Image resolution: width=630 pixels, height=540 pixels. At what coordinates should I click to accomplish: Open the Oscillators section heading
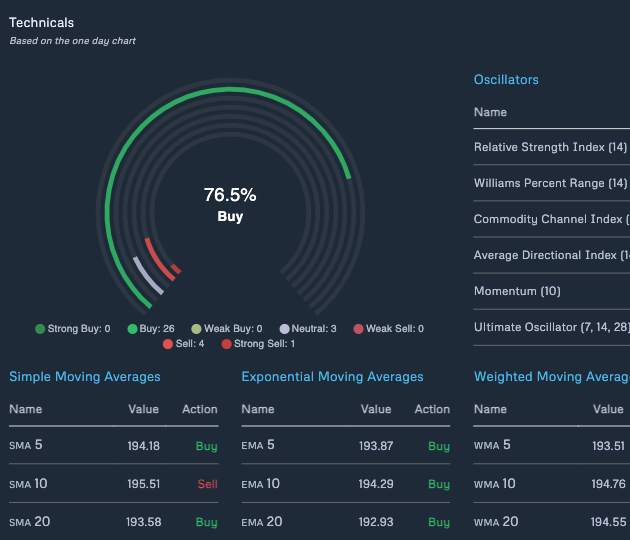click(x=505, y=80)
